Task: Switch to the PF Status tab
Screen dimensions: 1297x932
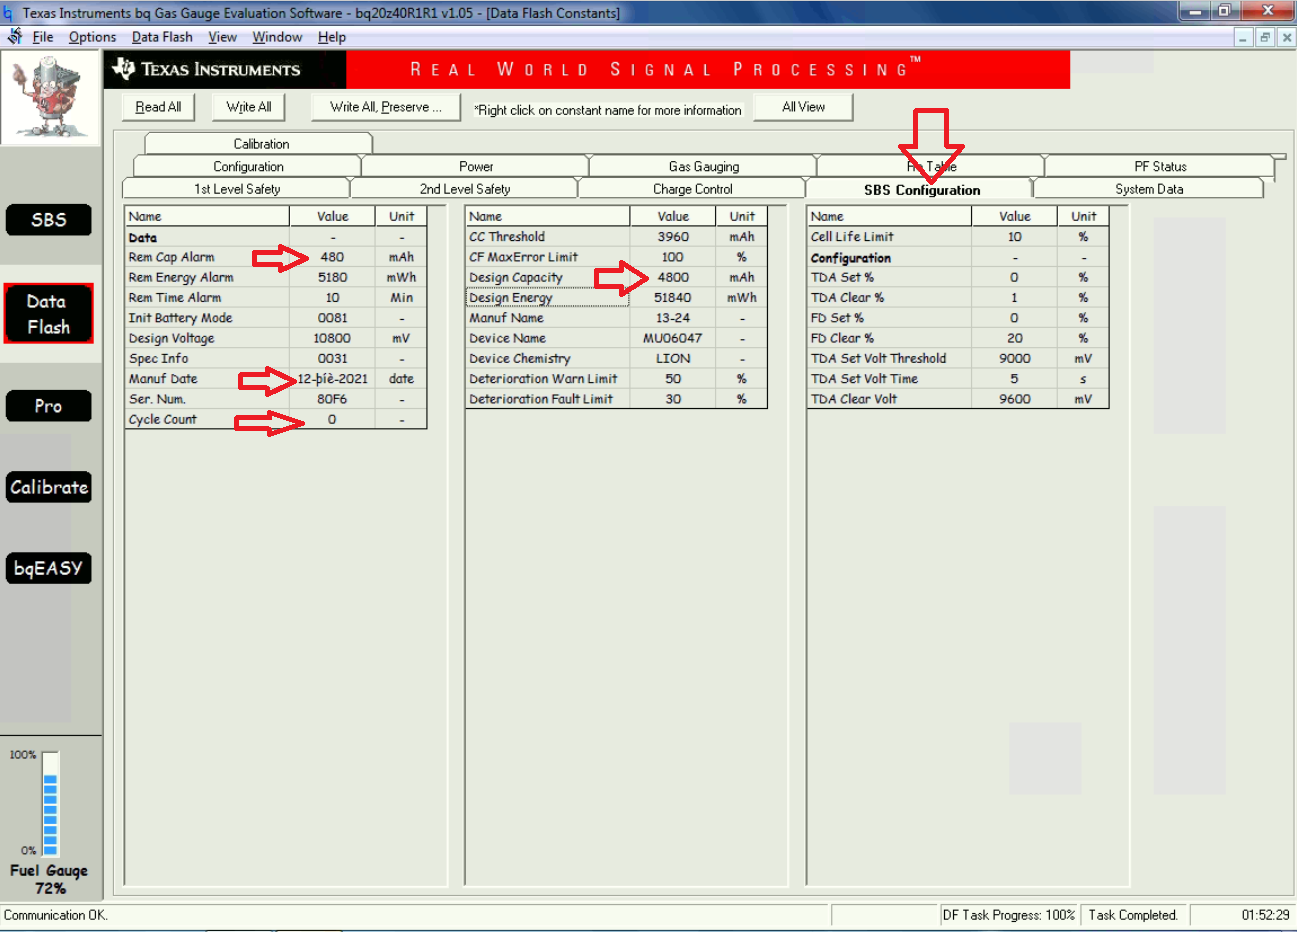Action: [x=1160, y=166]
